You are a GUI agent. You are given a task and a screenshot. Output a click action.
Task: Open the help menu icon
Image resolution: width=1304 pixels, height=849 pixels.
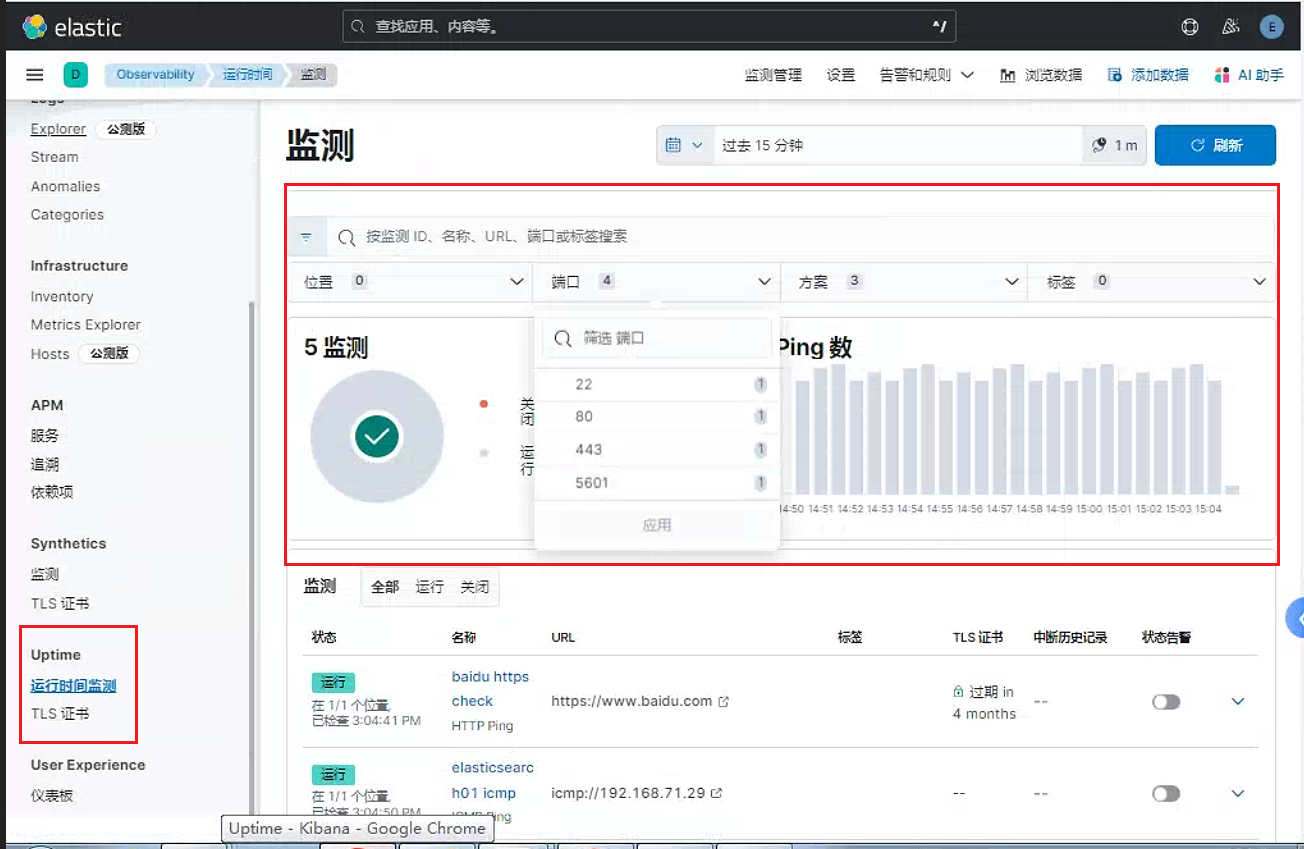(x=1190, y=27)
